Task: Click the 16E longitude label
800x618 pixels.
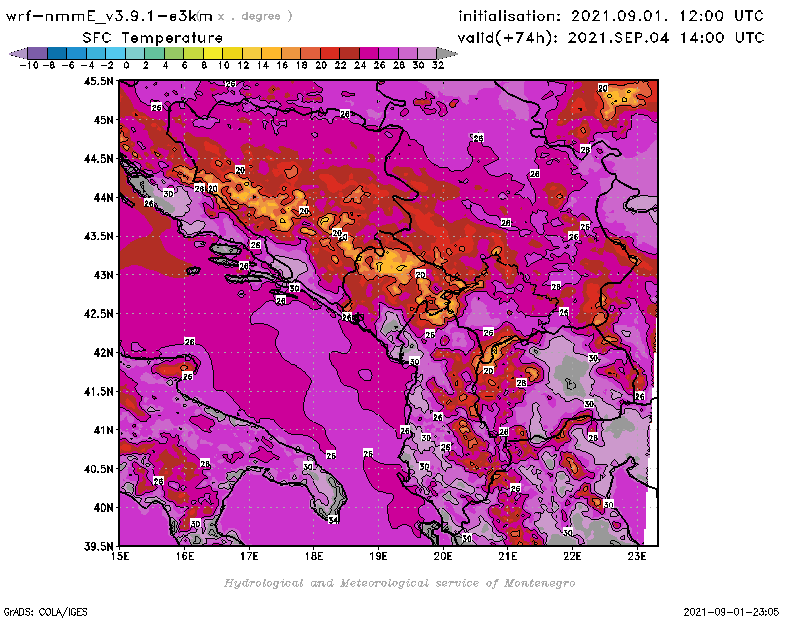Action: (x=185, y=556)
